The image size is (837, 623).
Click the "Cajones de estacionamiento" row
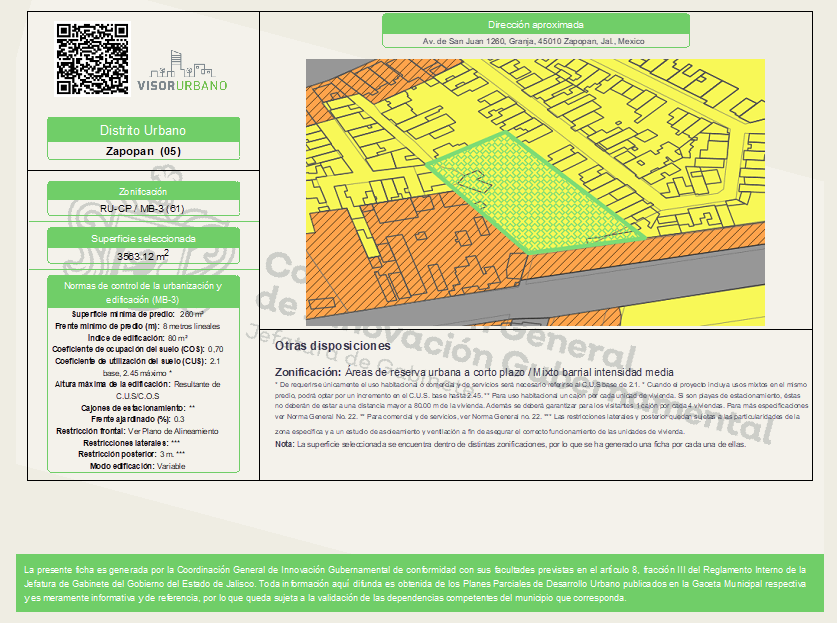(138, 408)
